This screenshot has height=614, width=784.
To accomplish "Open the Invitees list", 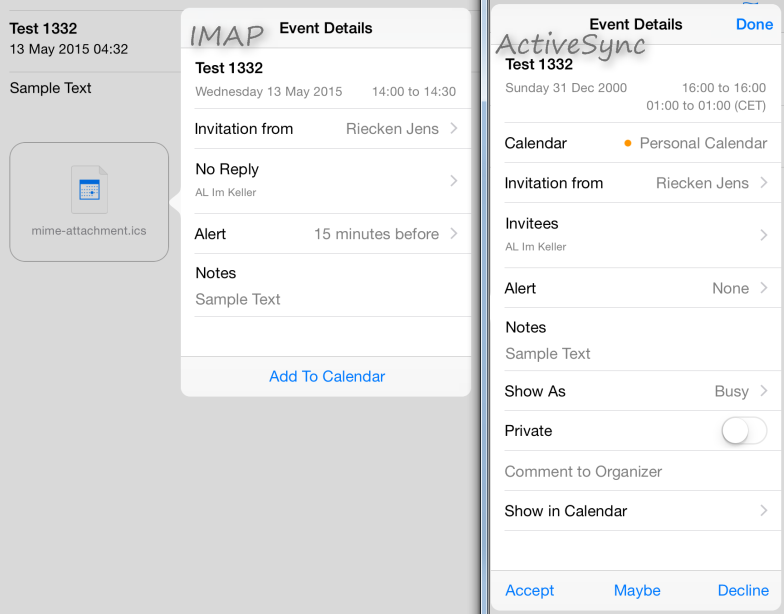I will click(x=636, y=234).
